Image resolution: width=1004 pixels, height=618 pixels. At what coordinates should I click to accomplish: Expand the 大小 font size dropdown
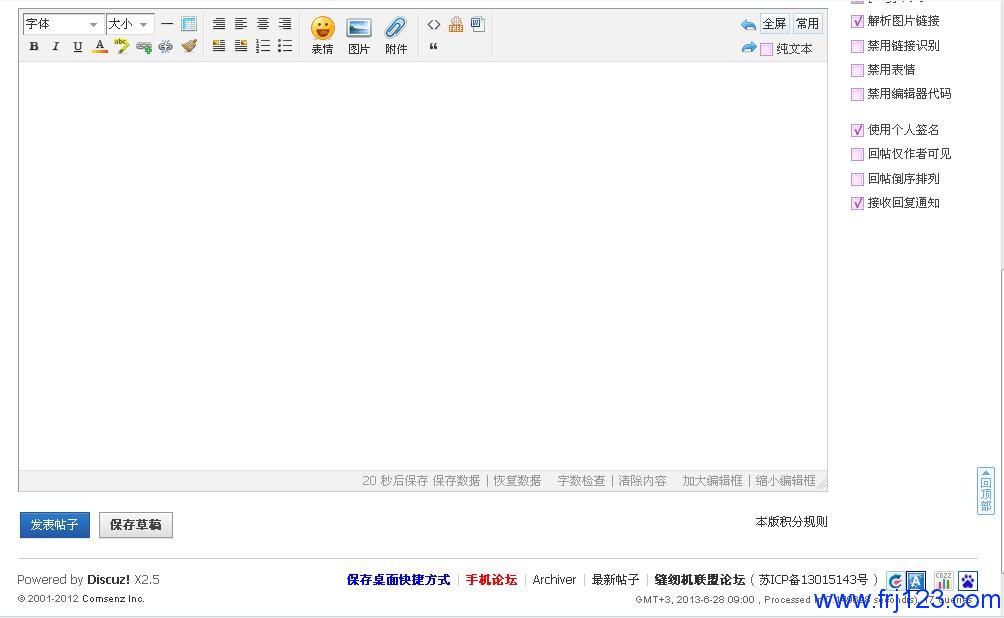pyautogui.click(x=129, y=24)
